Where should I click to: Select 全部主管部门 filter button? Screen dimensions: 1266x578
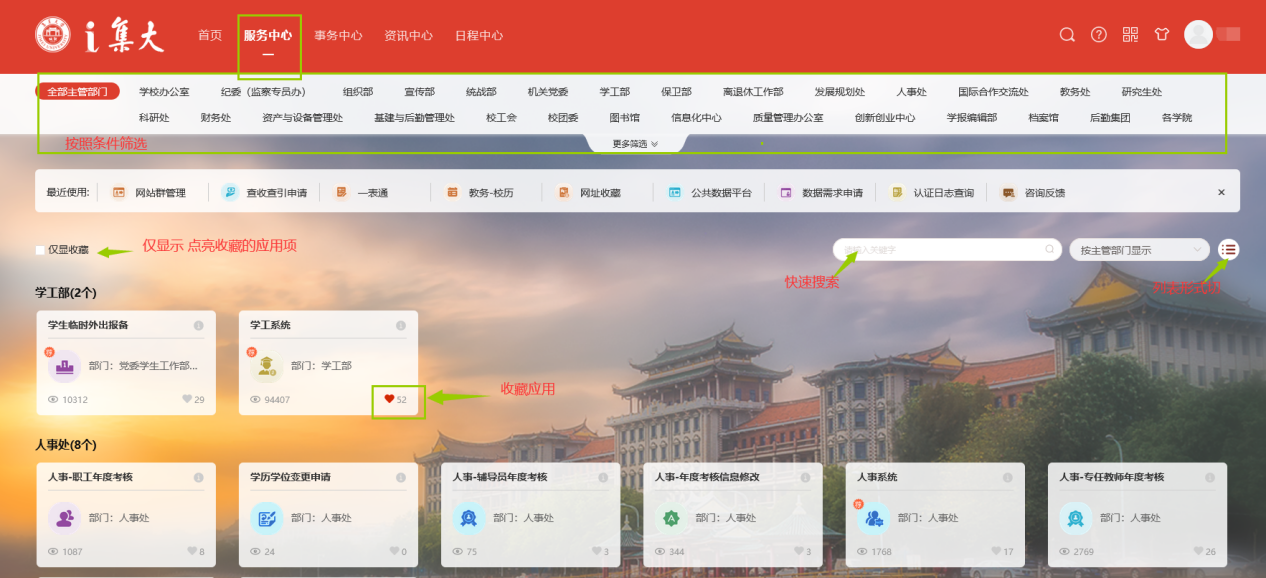click(x=78, y=92)
